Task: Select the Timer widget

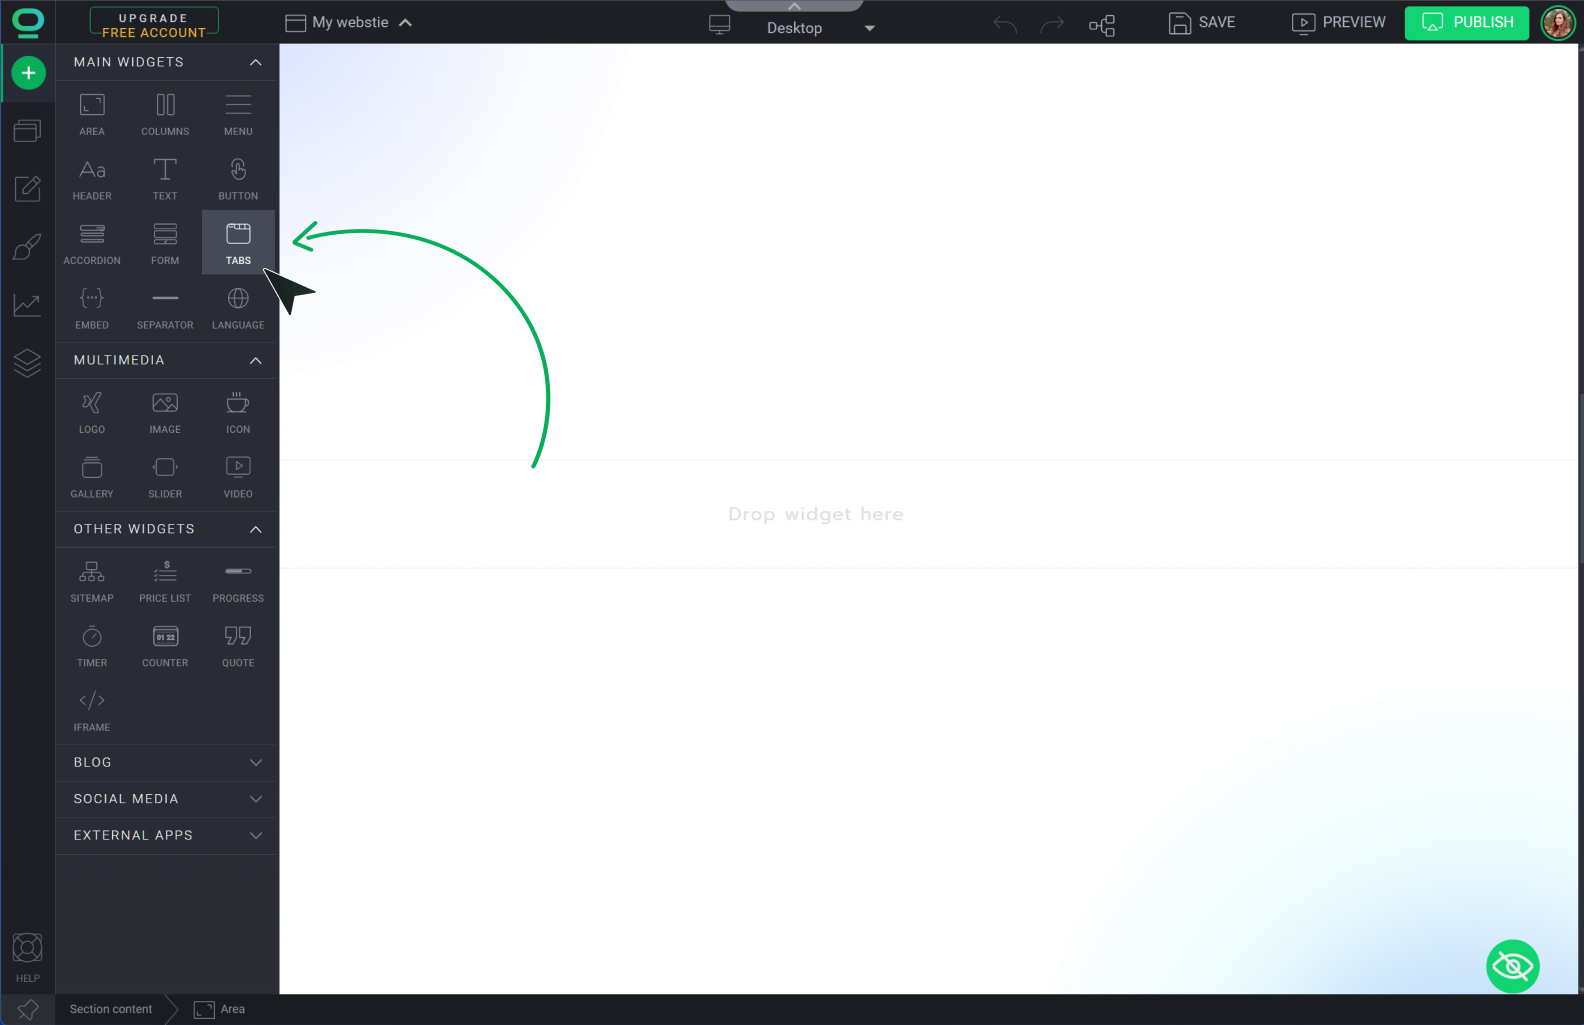Action: coord(92,646)
